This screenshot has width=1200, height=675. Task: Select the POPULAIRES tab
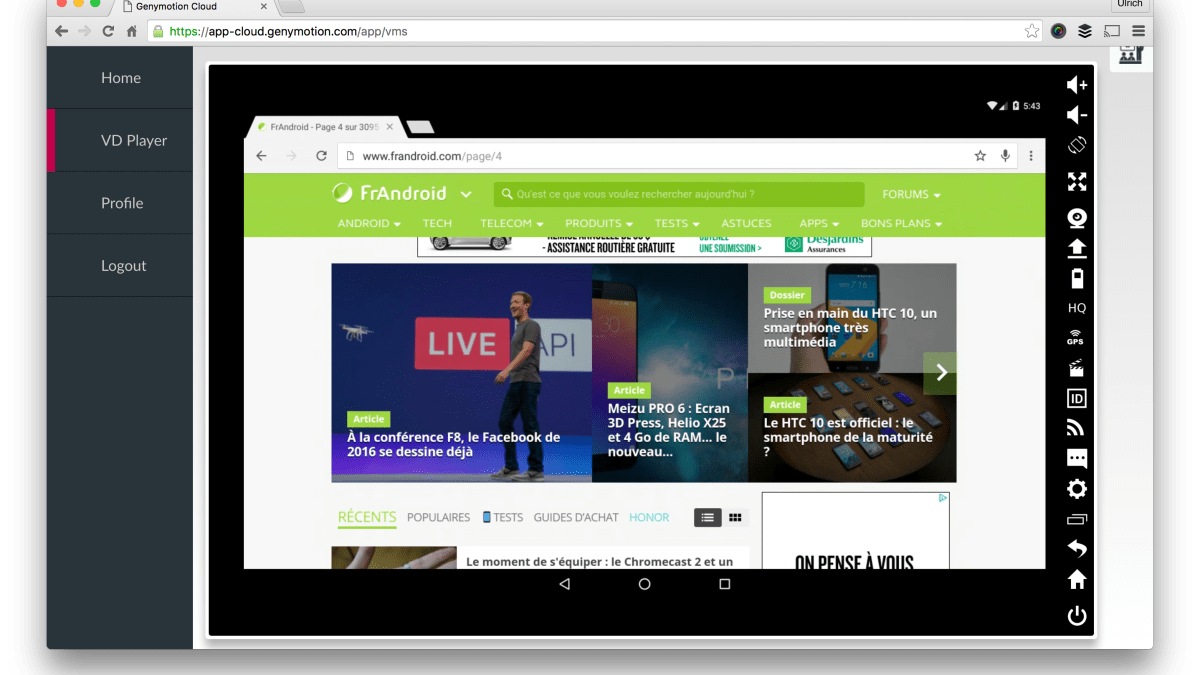point(438,517)
